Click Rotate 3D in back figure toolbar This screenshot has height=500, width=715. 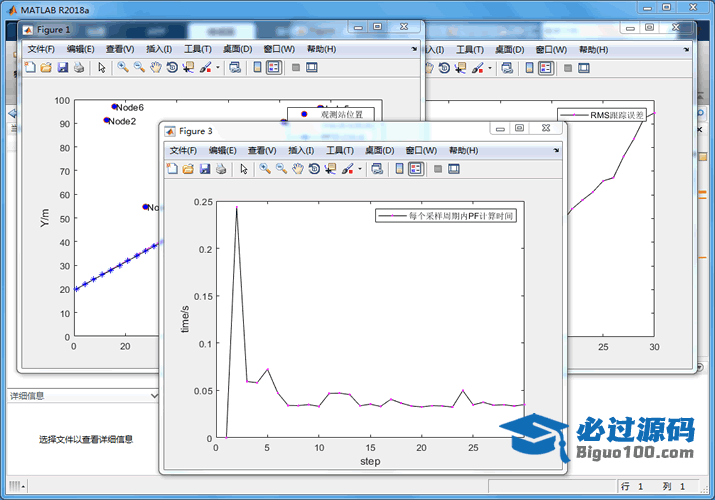(444, 68)
